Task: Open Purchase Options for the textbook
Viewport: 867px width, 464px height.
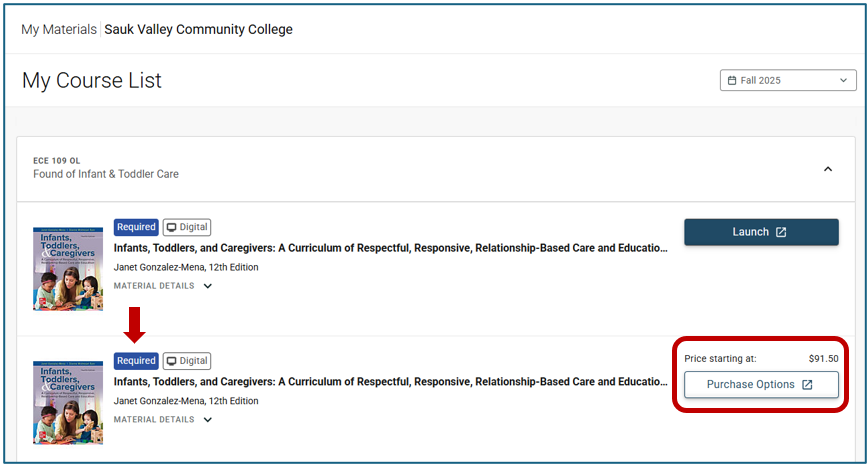Action: [x=760, y=385]
